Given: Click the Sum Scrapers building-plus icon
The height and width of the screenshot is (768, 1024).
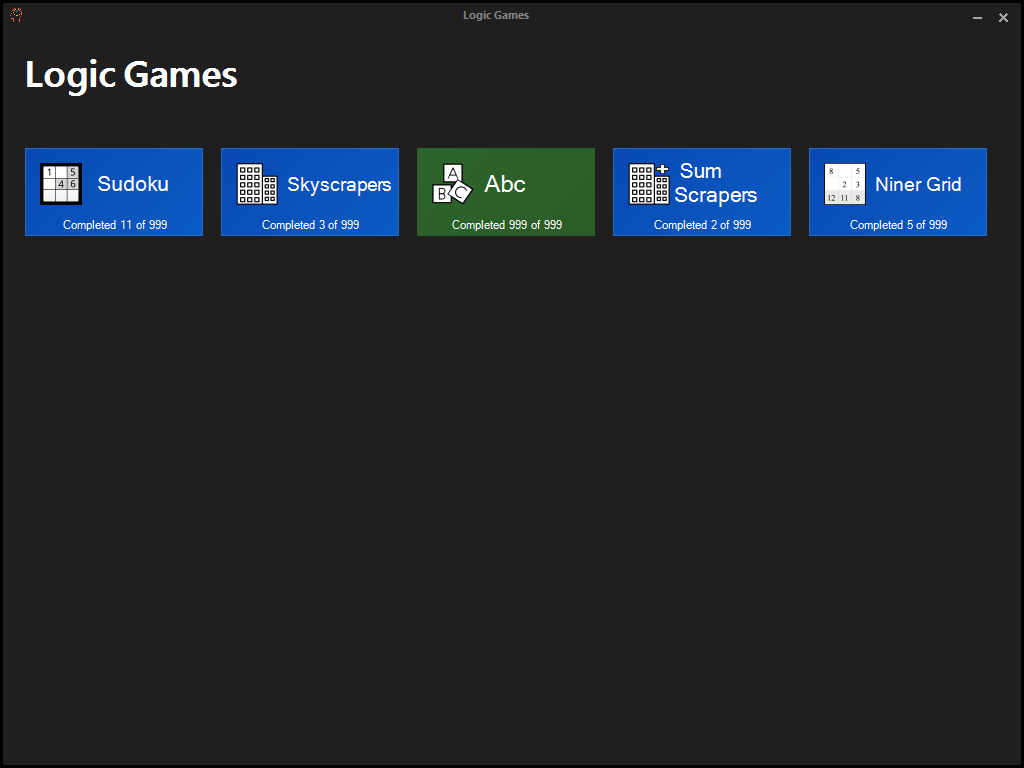Looking at the screenshot, I should point(648,184).
